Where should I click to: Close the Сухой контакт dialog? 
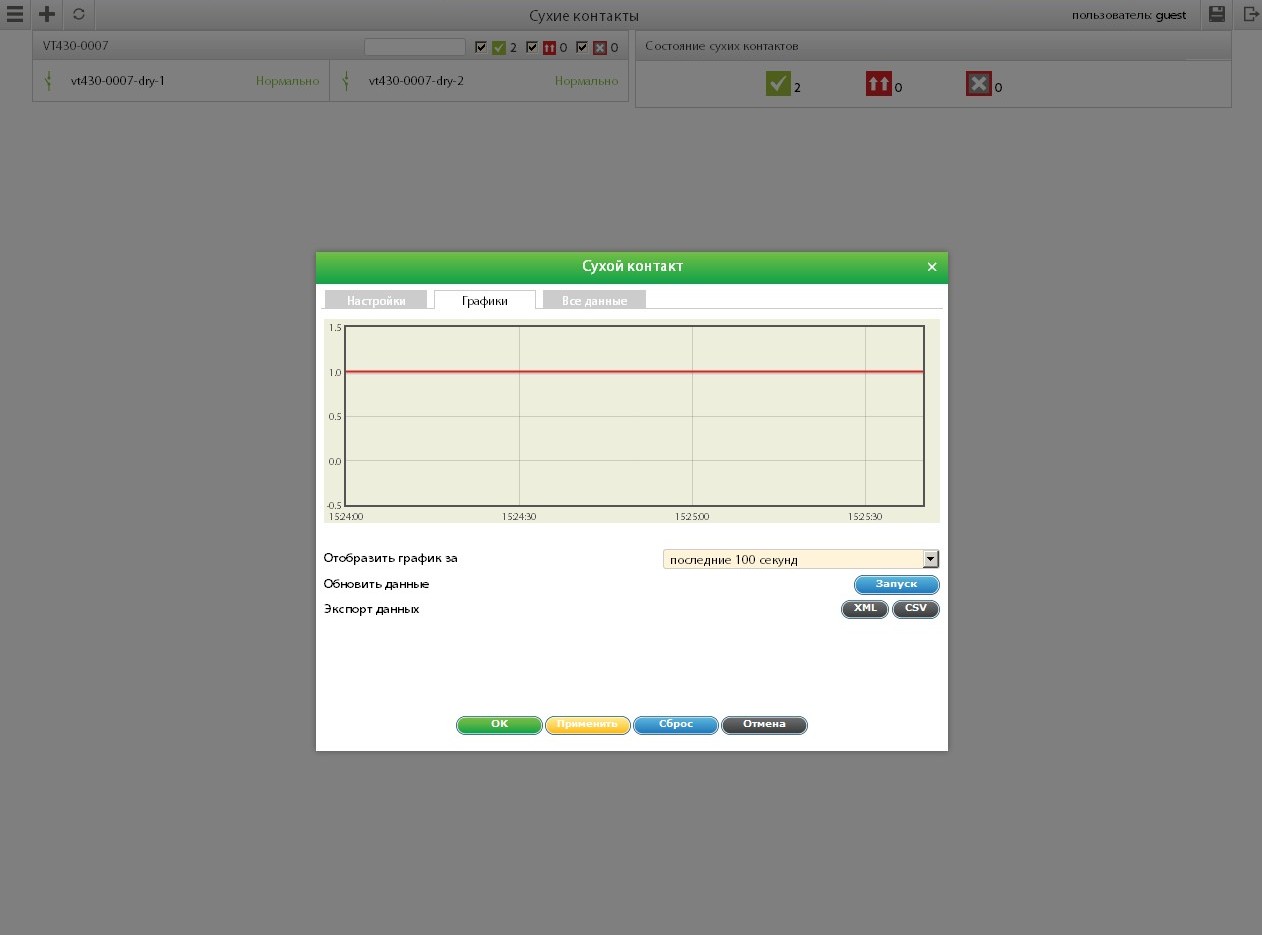[x=932, y=267]
